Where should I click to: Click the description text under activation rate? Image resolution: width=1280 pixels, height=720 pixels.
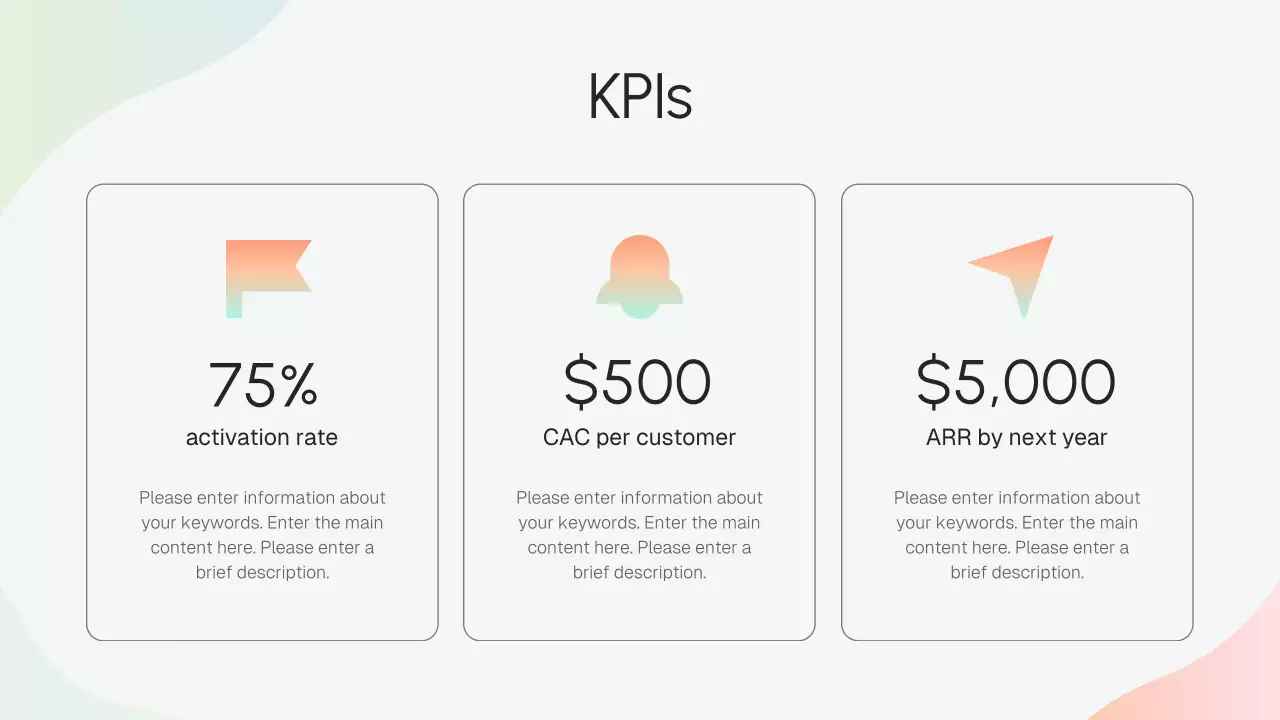[262, 535]
